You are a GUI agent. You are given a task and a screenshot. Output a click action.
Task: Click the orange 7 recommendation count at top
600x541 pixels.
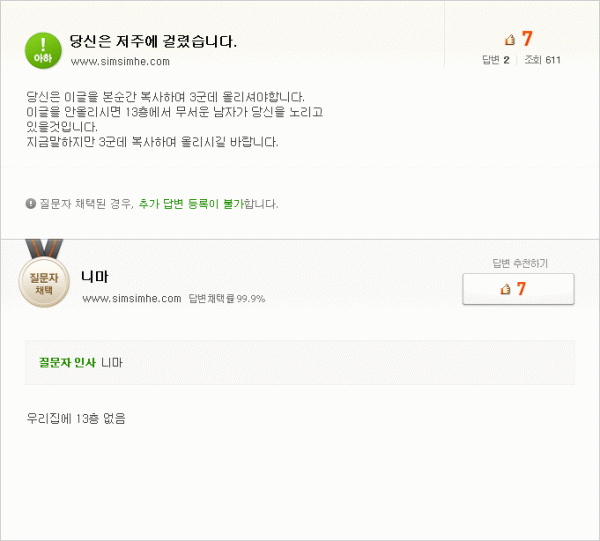(527, 39)
